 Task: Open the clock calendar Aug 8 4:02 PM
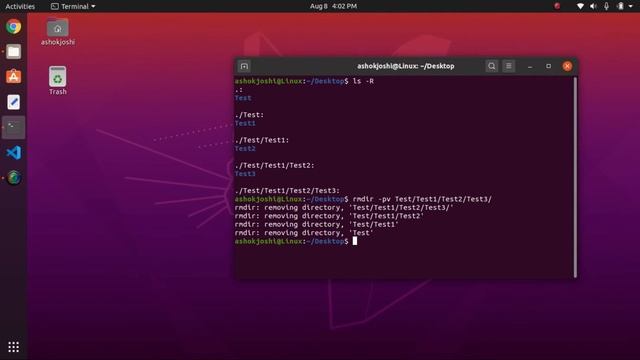click(333, 6)
